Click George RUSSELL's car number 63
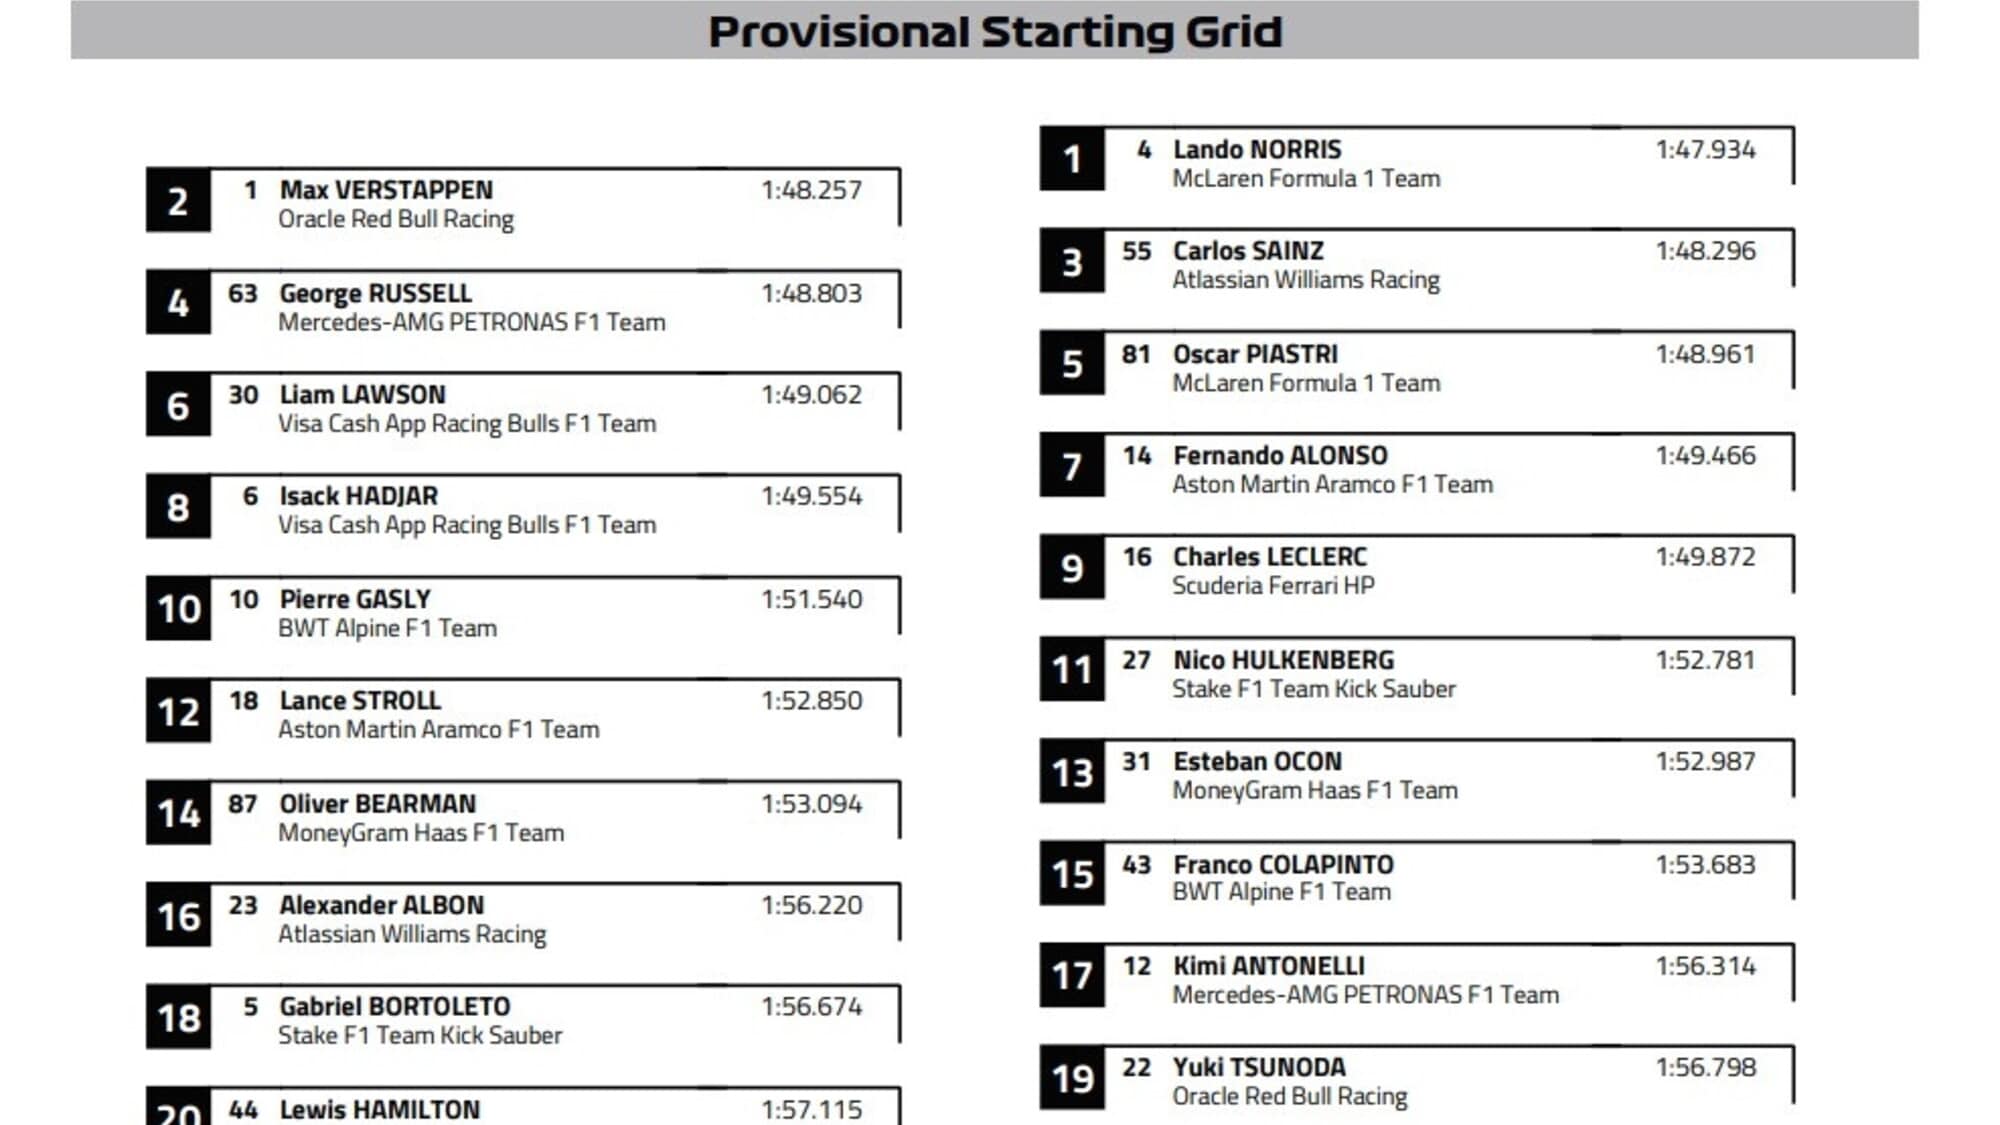This screenshot has height=1125, width=2000. click(x=243, y=293)
